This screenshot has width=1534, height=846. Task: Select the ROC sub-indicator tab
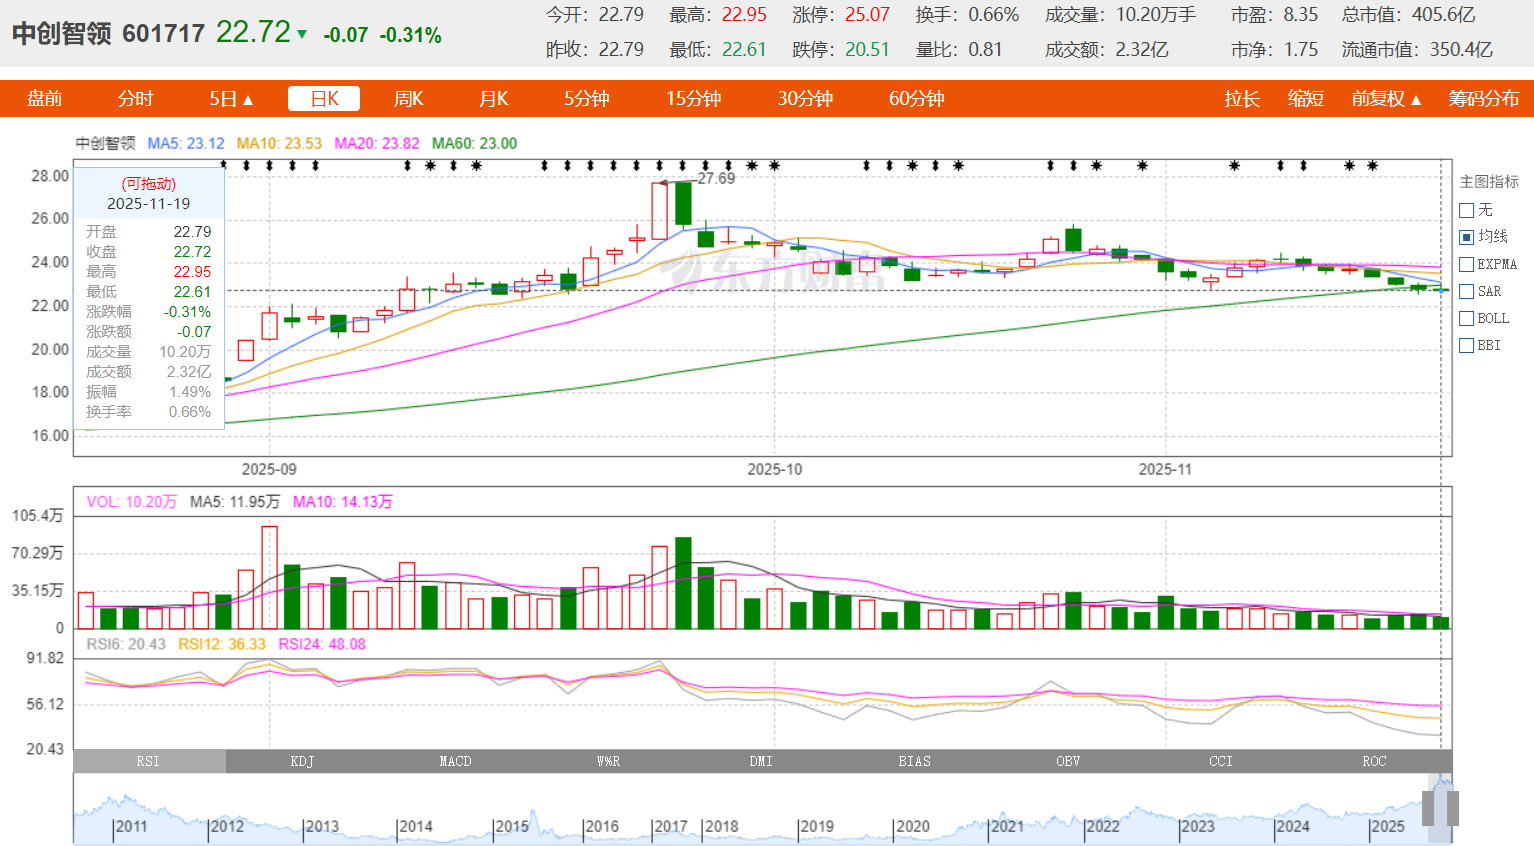[x=1375, y=761]
